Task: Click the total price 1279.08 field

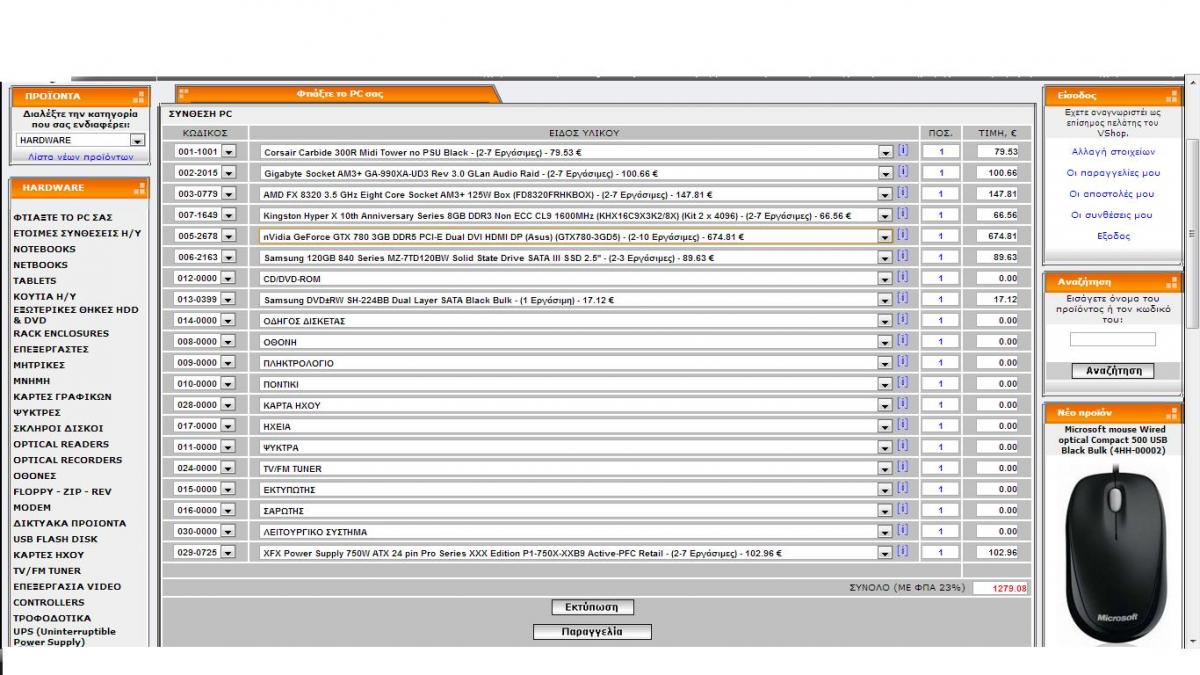Action: click(1000, 588)
